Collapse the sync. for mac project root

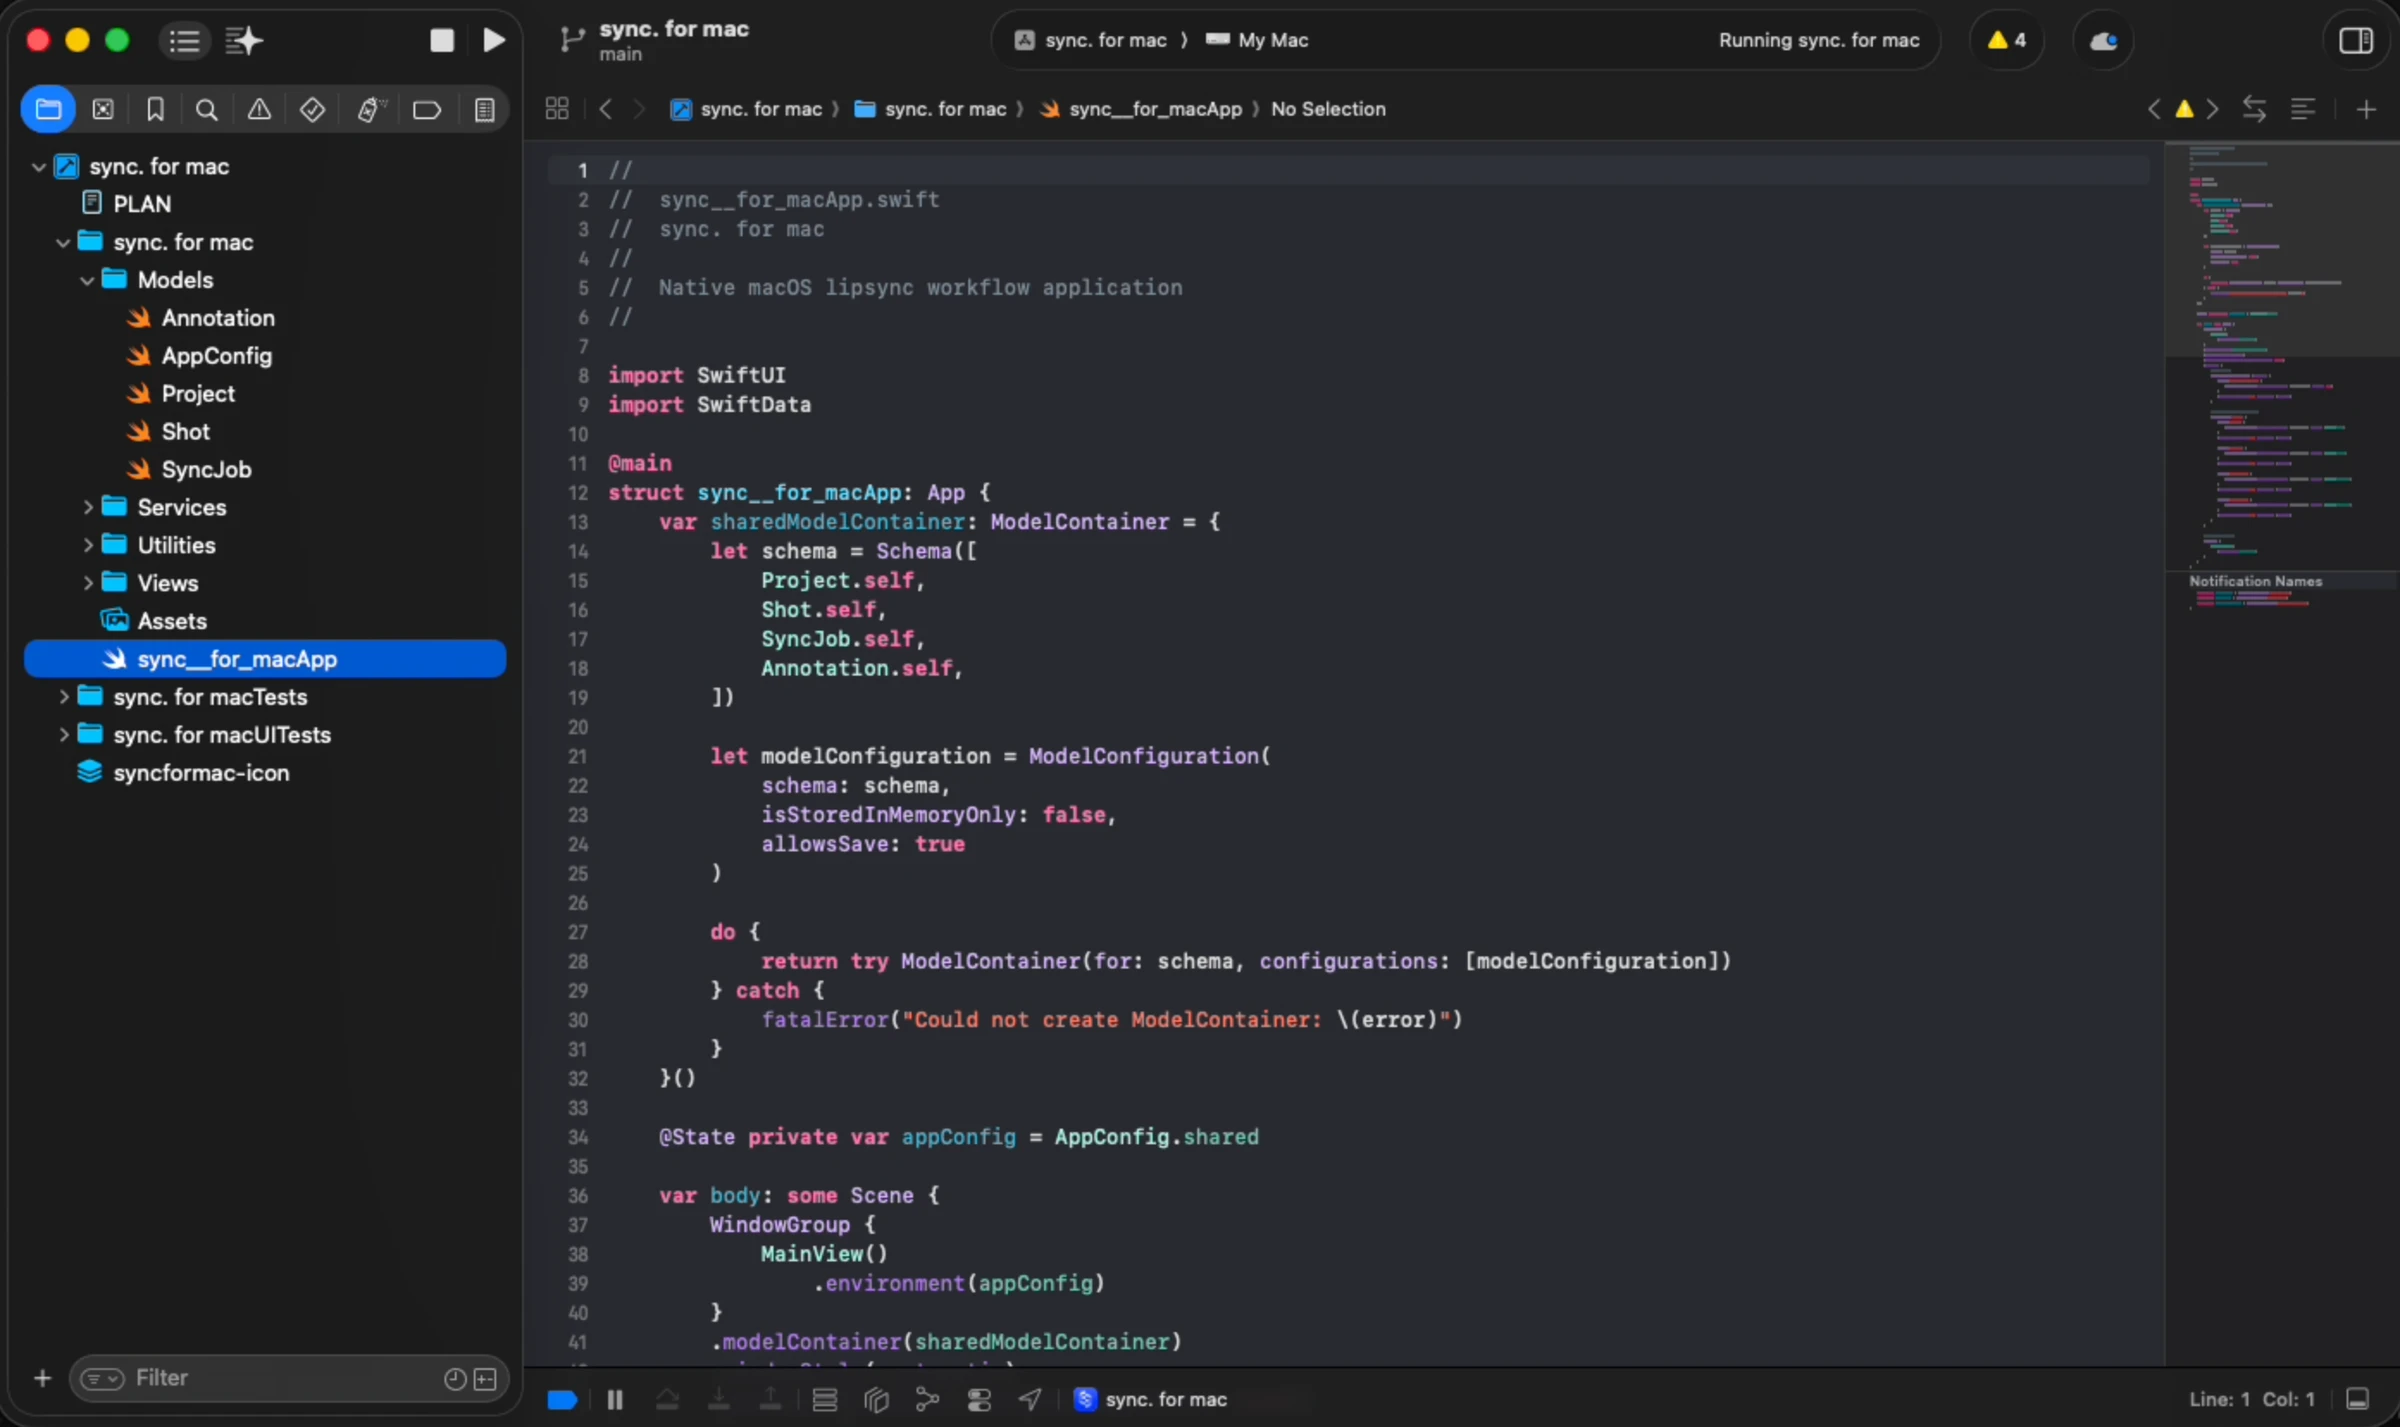(38, 166)
